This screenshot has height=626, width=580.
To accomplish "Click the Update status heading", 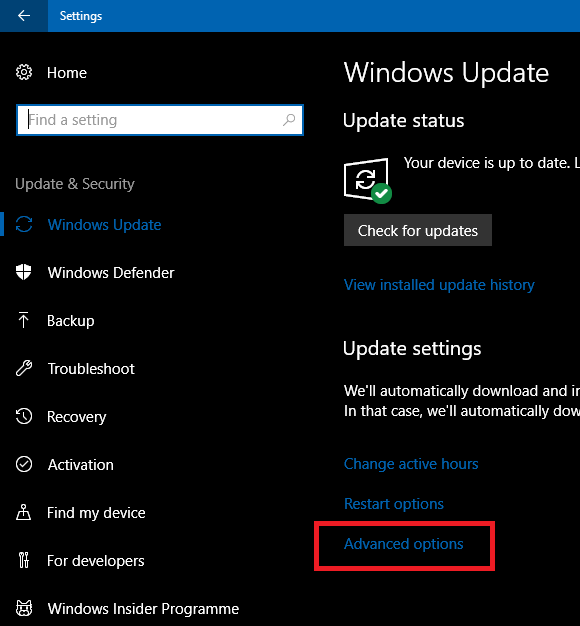I will [x=404, y=120].
